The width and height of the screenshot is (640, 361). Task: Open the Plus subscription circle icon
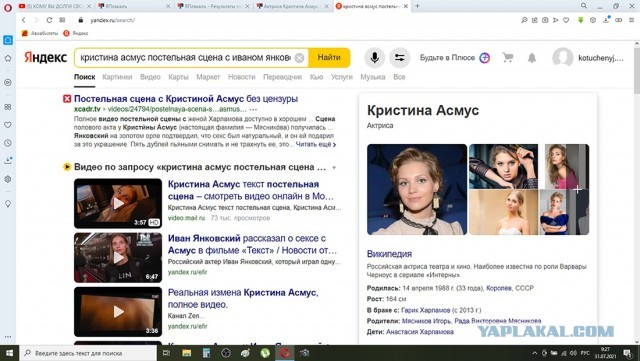pos(484,58)
